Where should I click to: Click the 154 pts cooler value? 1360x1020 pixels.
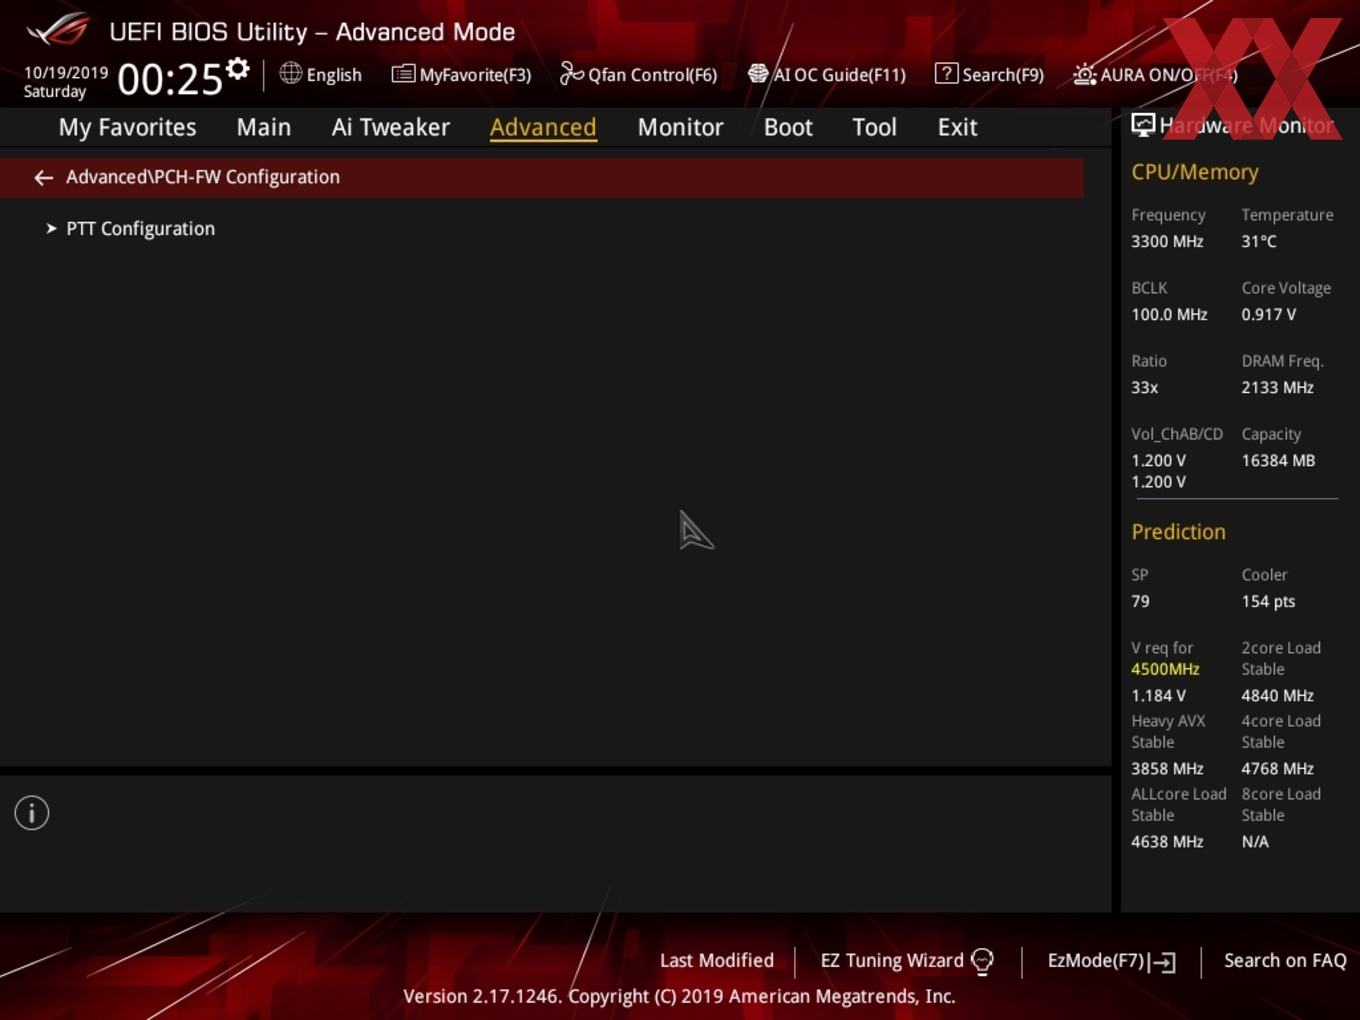[1268, 602]
